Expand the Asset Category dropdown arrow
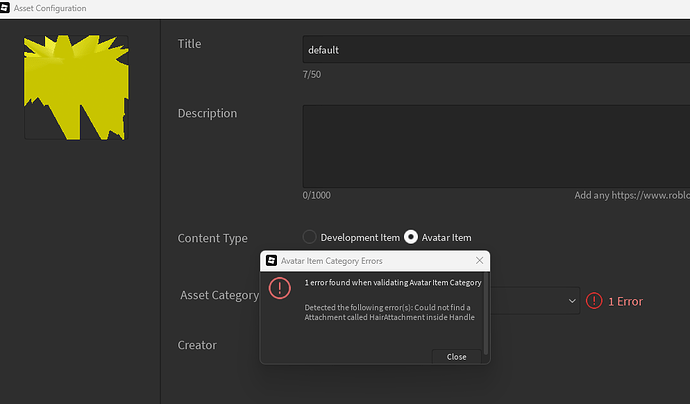Viewport: 690px width, 404px height. 572,300
